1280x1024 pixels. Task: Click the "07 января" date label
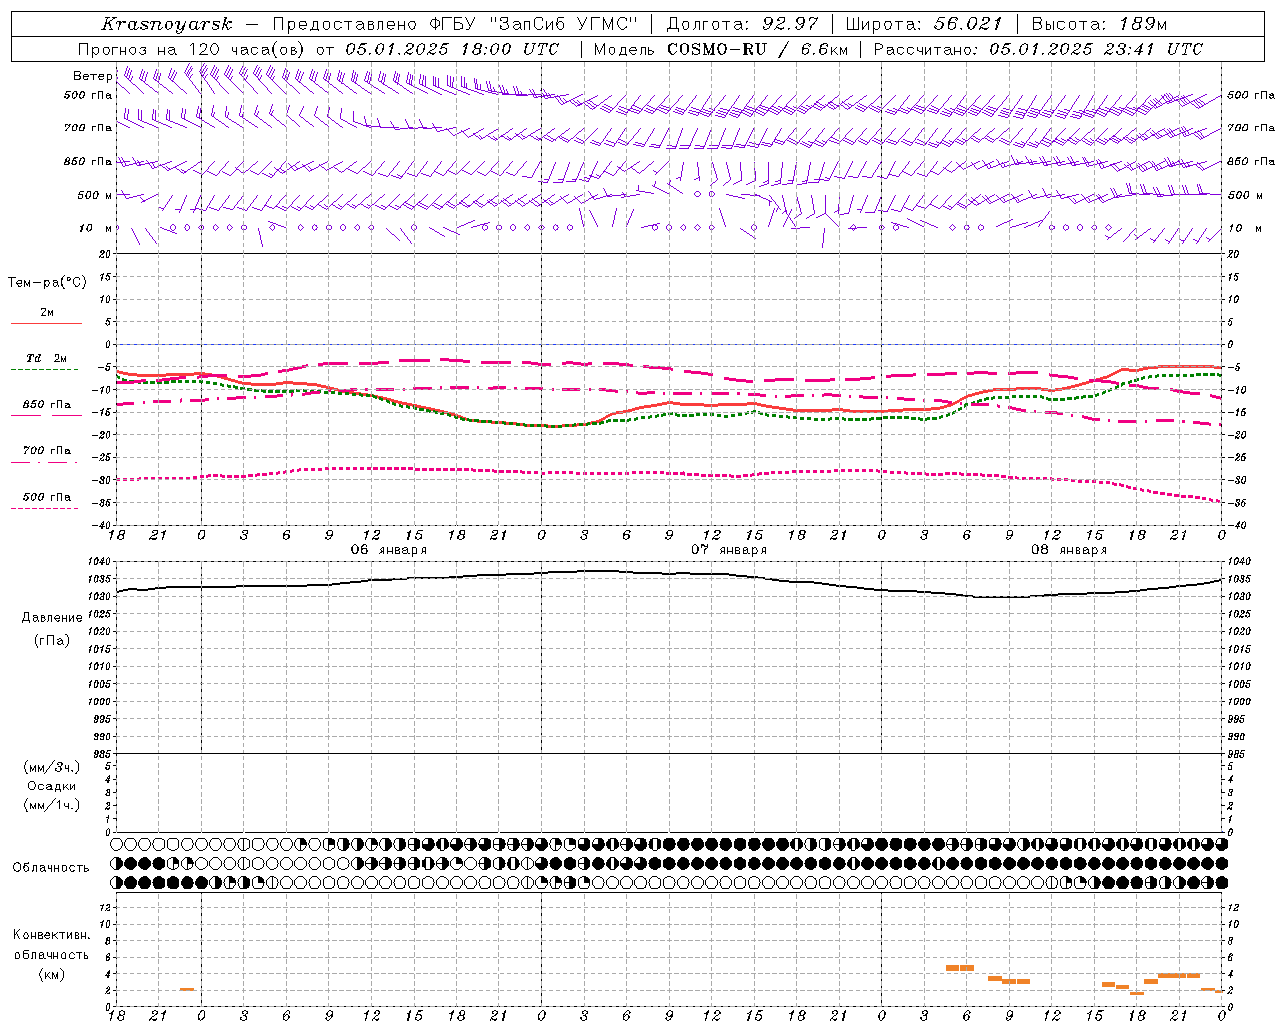(x=729, y=550)
